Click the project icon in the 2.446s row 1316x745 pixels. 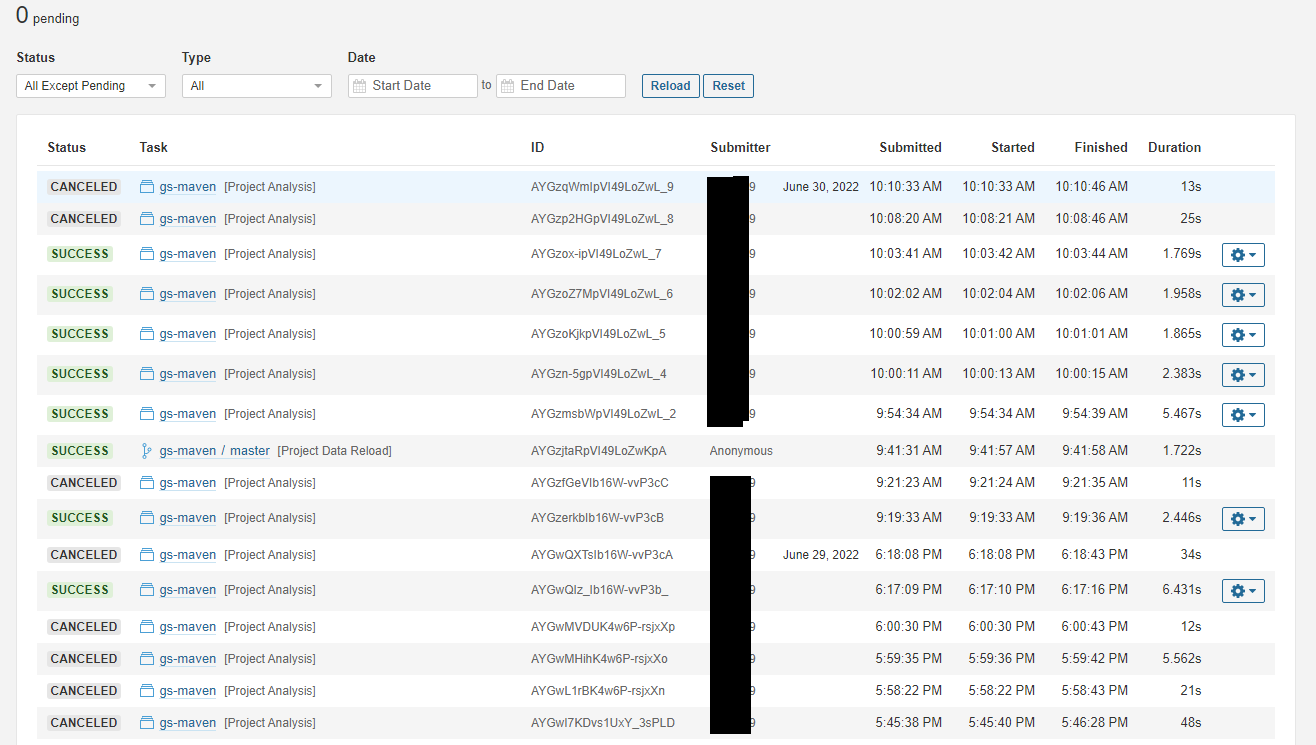click(x=147, y=518)
